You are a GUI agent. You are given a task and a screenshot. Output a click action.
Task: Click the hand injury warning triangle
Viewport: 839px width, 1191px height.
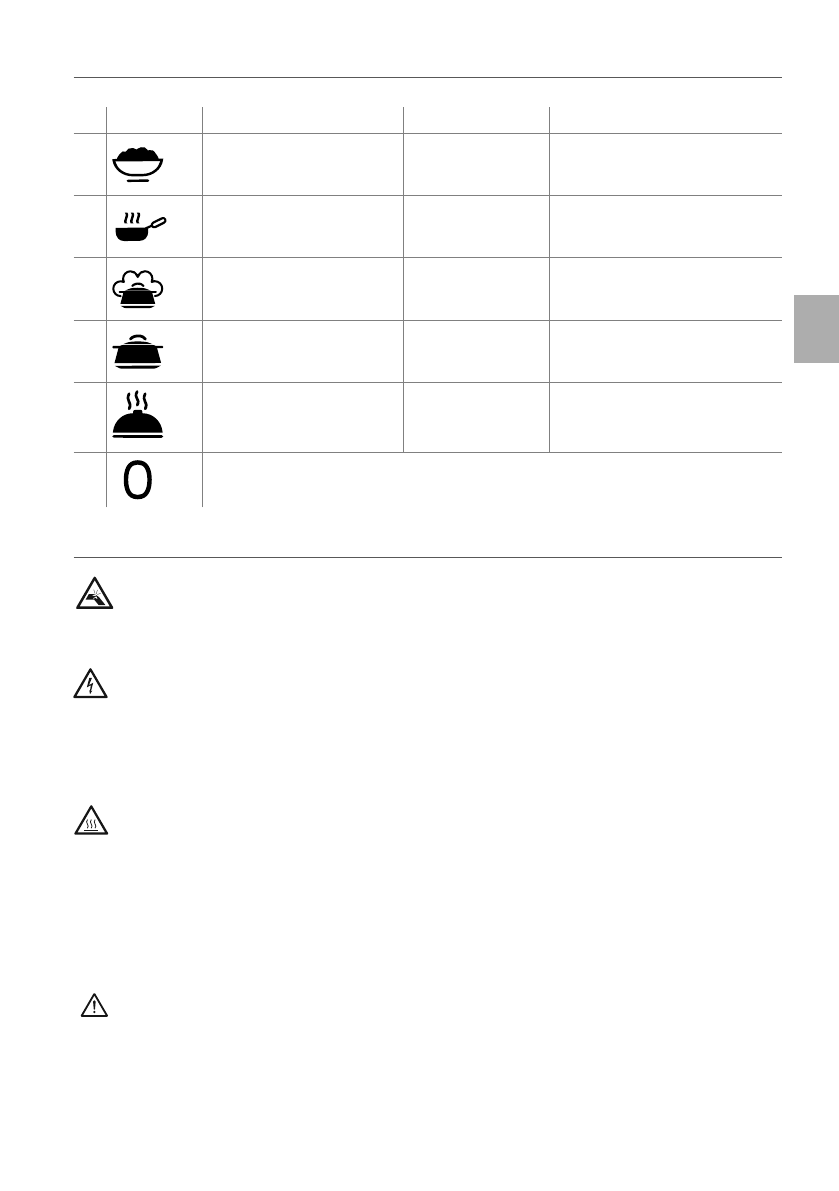pyautogui.click(x=95, y=596)
